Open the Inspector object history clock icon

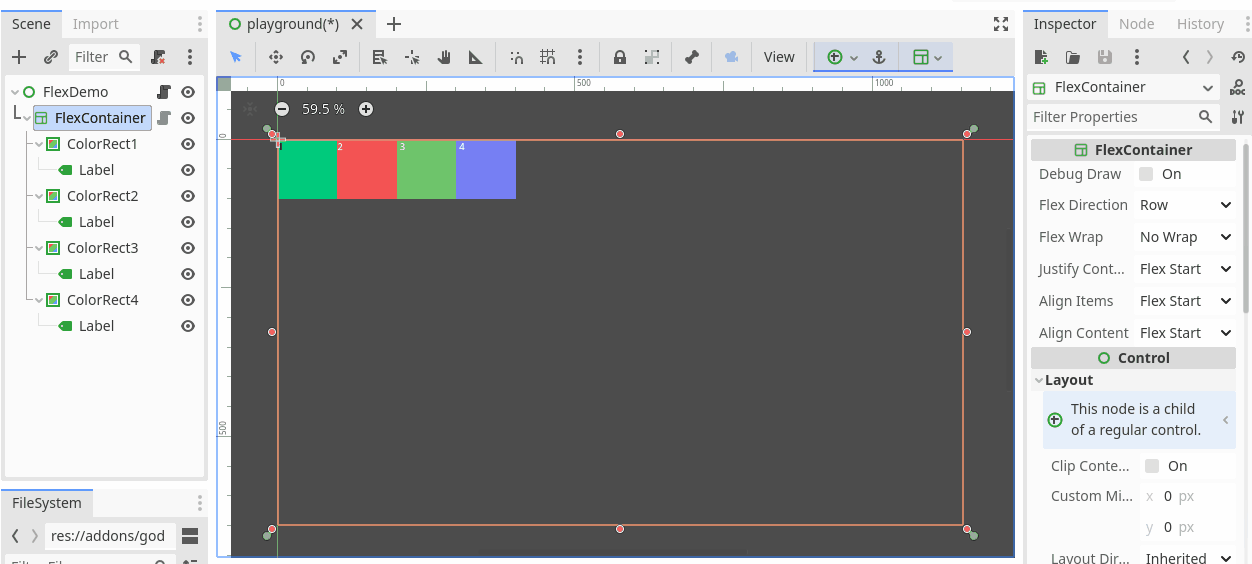coord(1238,57)
